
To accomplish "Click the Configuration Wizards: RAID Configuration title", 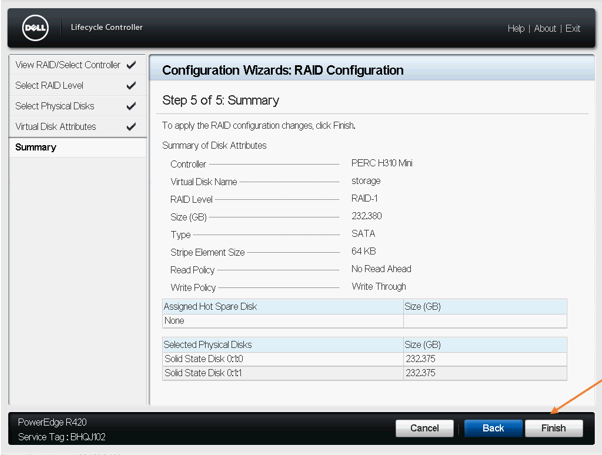I will coord(283,71).
